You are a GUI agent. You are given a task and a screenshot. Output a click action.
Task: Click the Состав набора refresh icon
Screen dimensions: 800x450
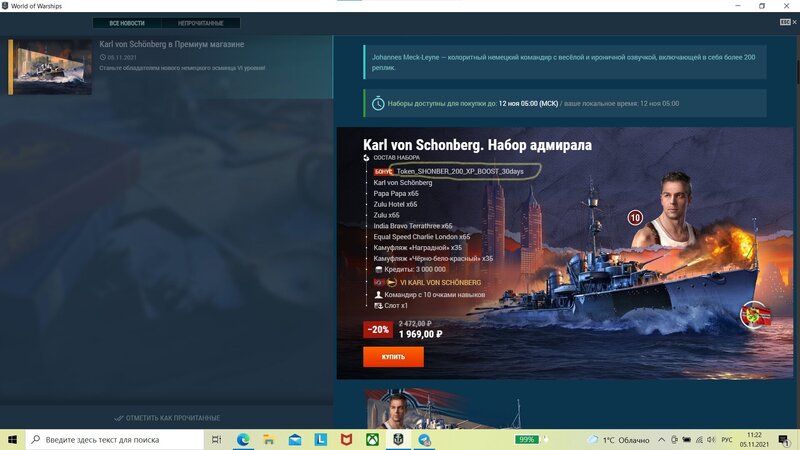366,158
